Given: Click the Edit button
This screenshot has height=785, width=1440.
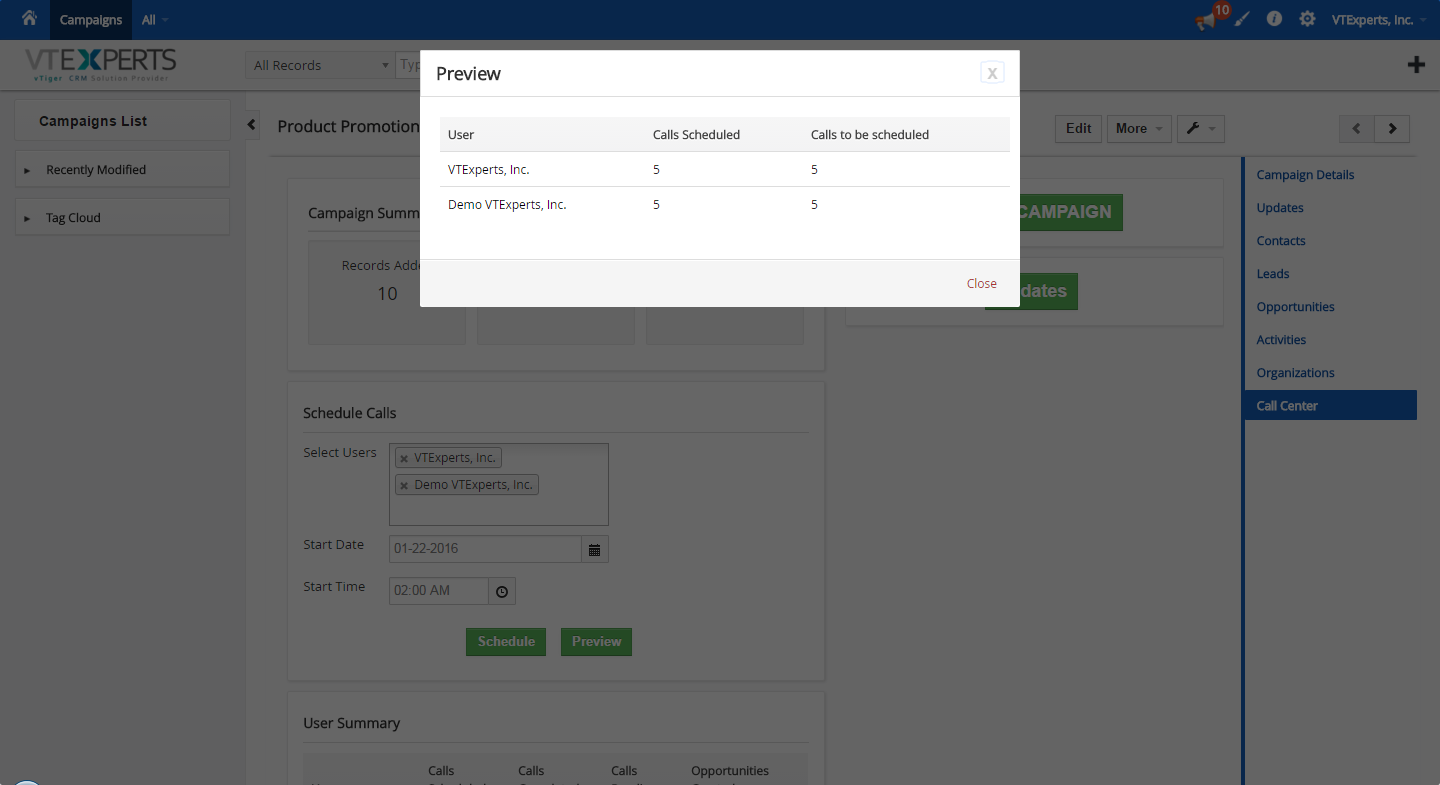Looking at the screenshot, I should [1078, 128].
